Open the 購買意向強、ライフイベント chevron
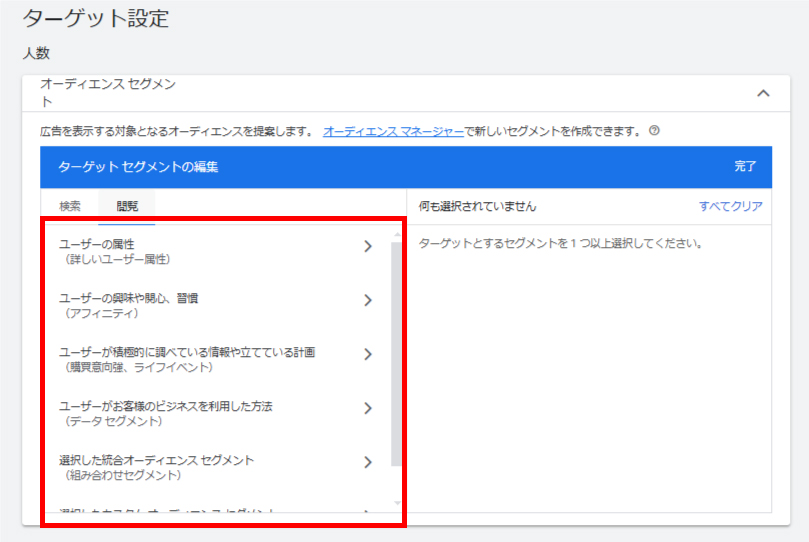Viewport: 809px width, 542px height. [x=368, y=354]
